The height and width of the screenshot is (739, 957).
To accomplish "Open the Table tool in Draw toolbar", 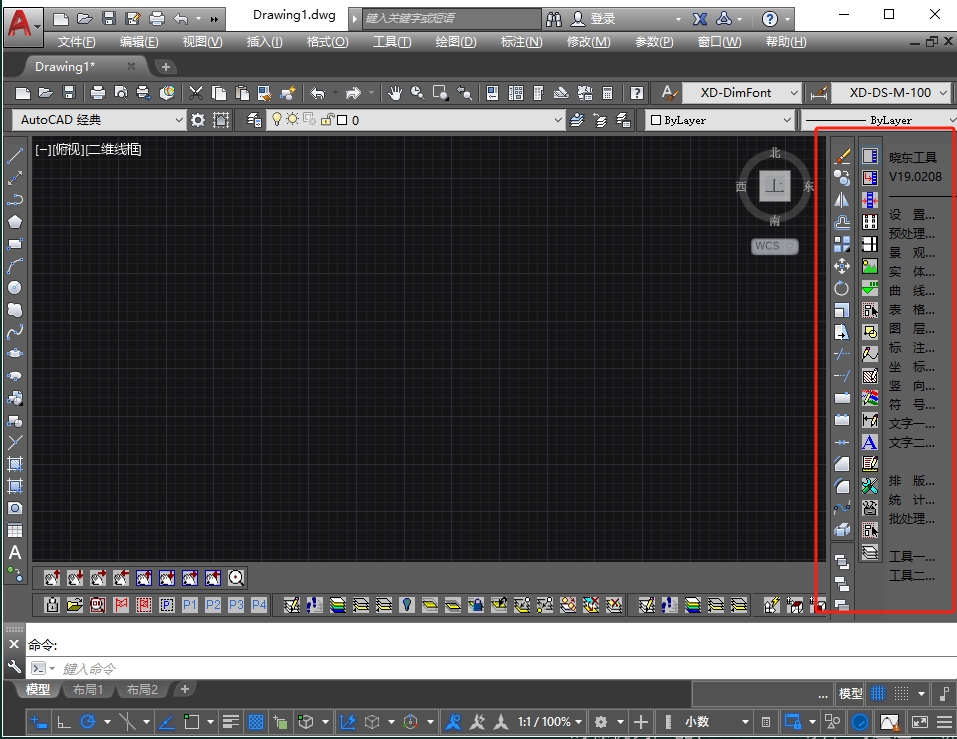I will point(15,530).
